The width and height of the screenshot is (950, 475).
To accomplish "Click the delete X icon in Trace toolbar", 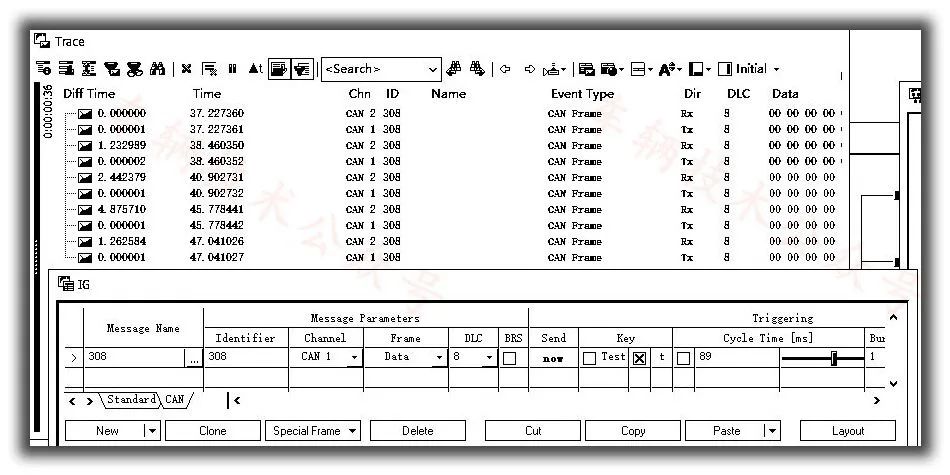I will [x=187, y=69].
